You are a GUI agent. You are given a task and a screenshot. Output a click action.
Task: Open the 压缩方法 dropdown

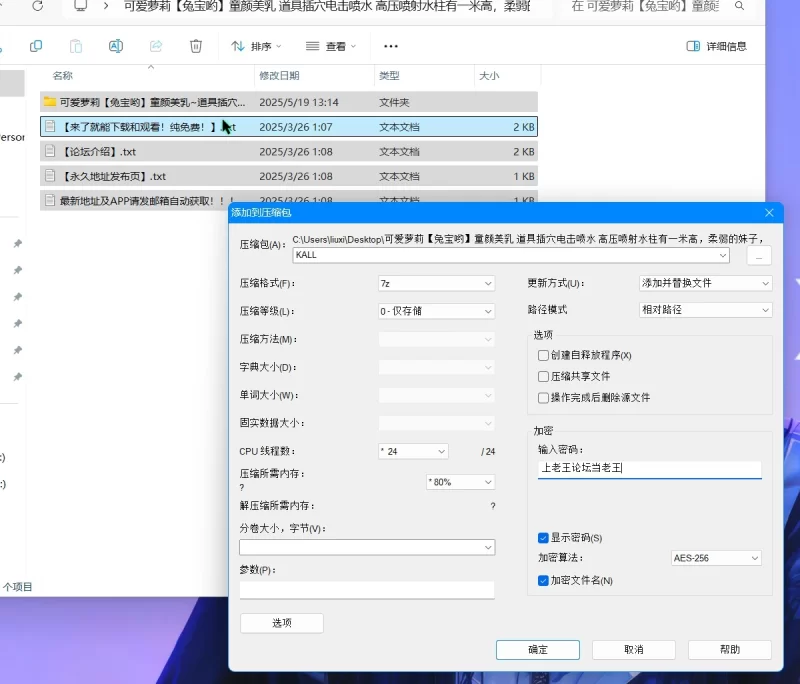pos(436,339)
